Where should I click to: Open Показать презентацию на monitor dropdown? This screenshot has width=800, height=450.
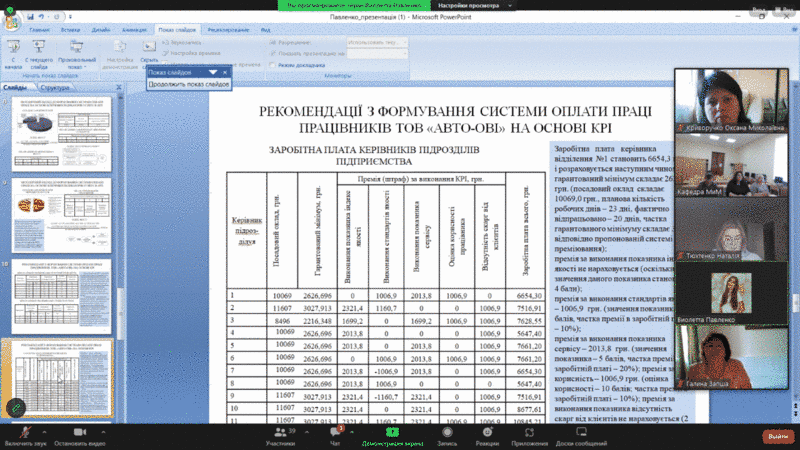click(377, 53)
